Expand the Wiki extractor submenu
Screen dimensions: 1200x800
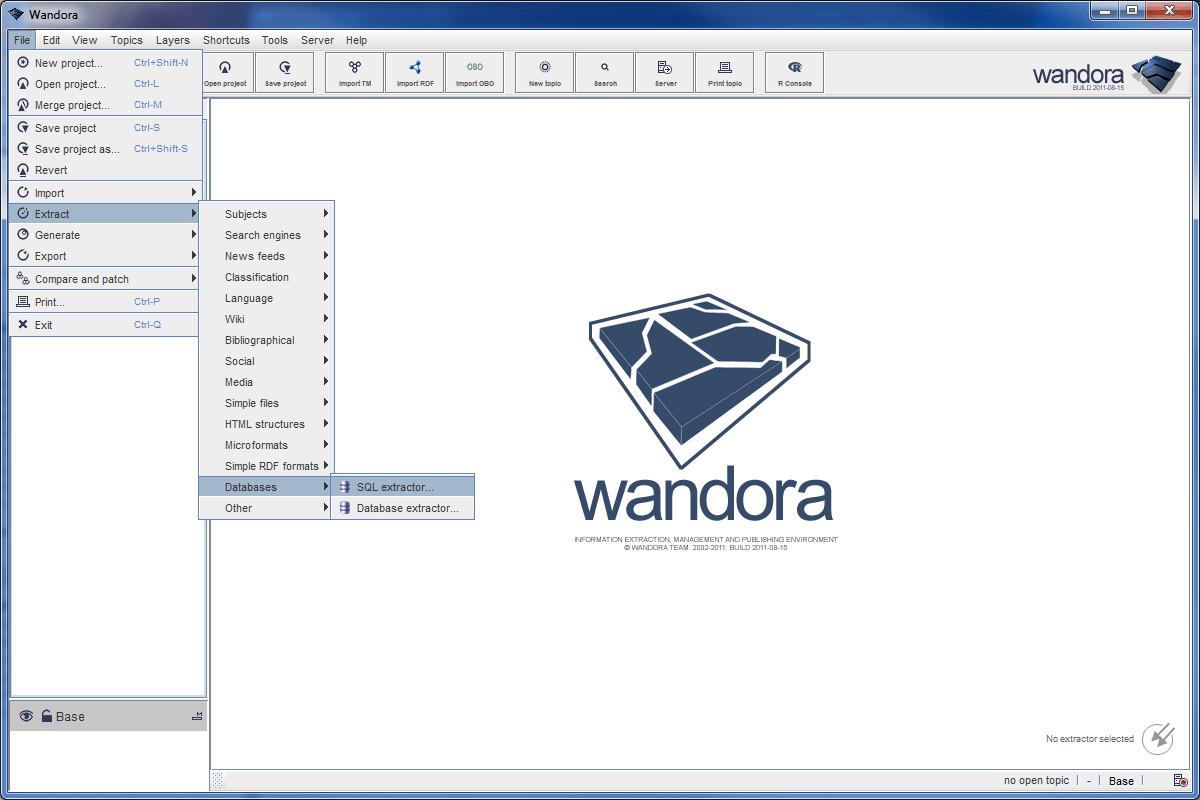tap(236, 319)
